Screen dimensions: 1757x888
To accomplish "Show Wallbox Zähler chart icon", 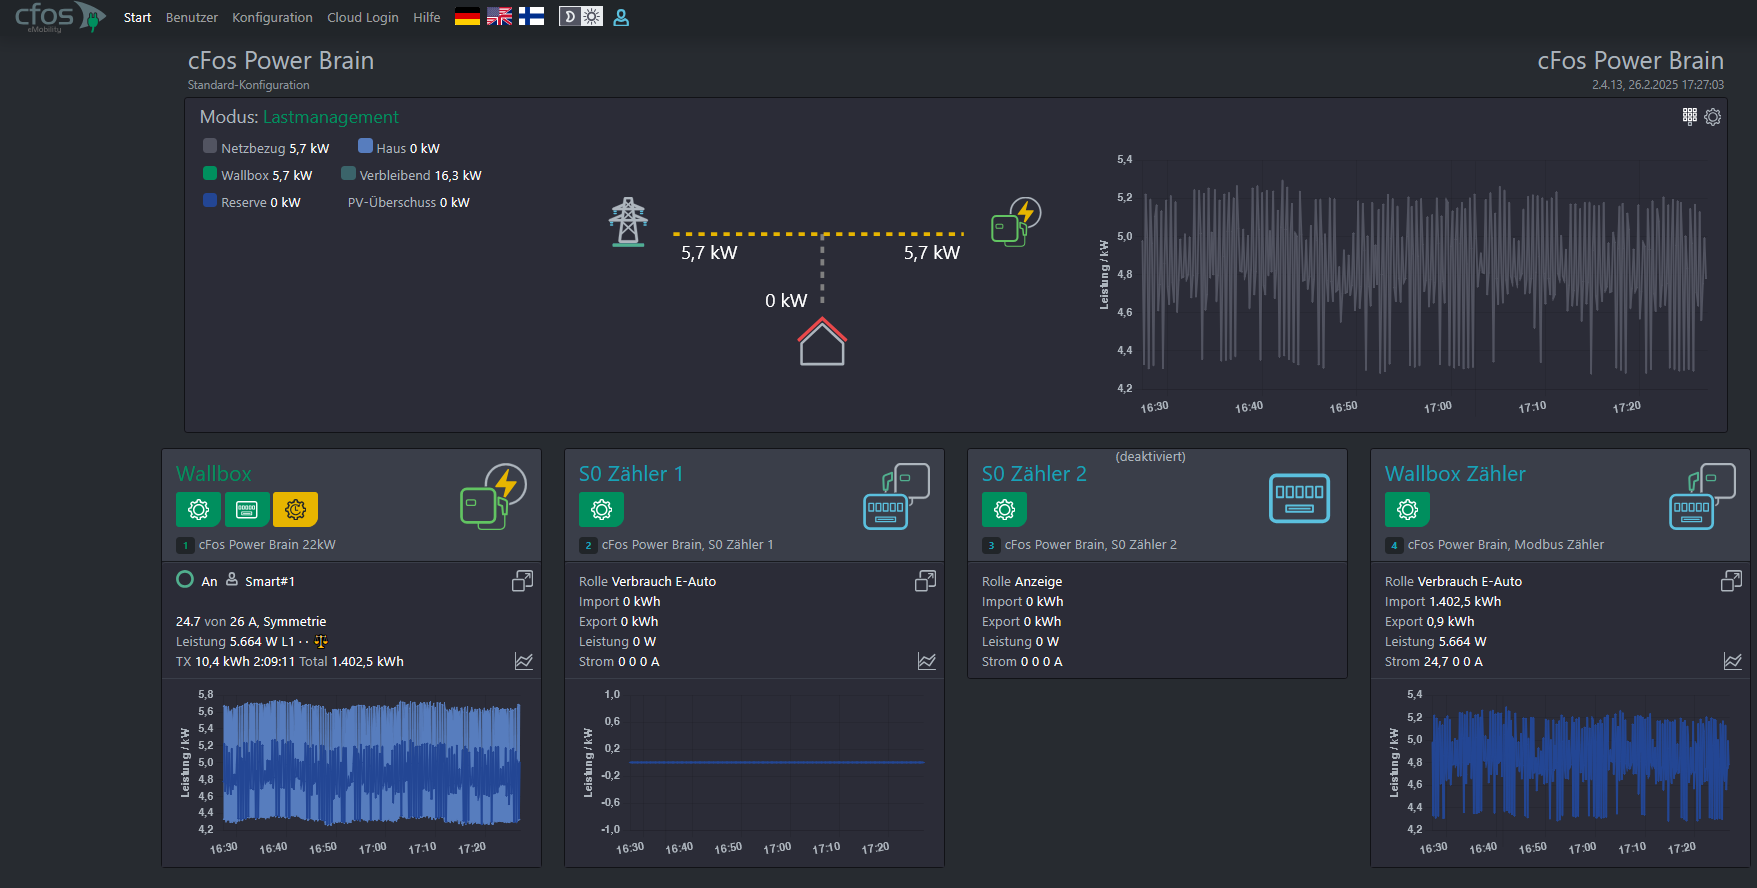I will [1733, 661].
